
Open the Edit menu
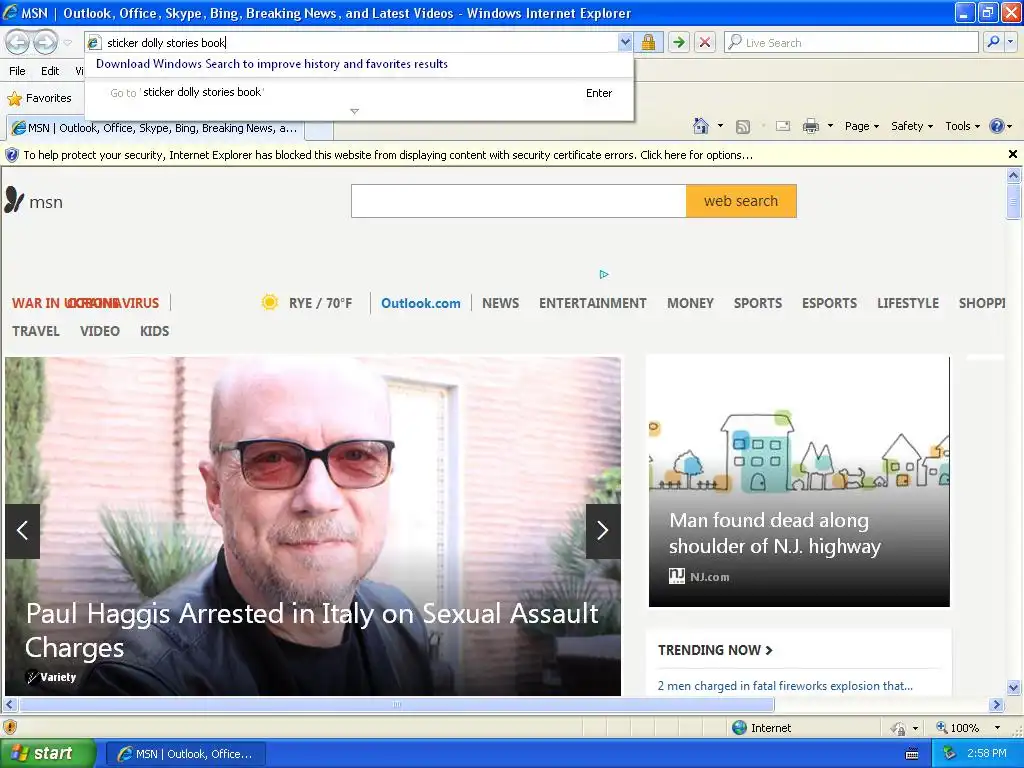pos(50,71)
